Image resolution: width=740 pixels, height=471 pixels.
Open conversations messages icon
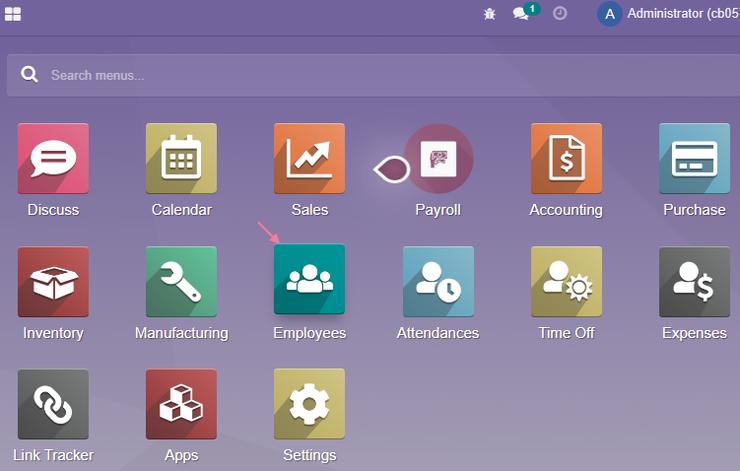[x=521, y=14]
